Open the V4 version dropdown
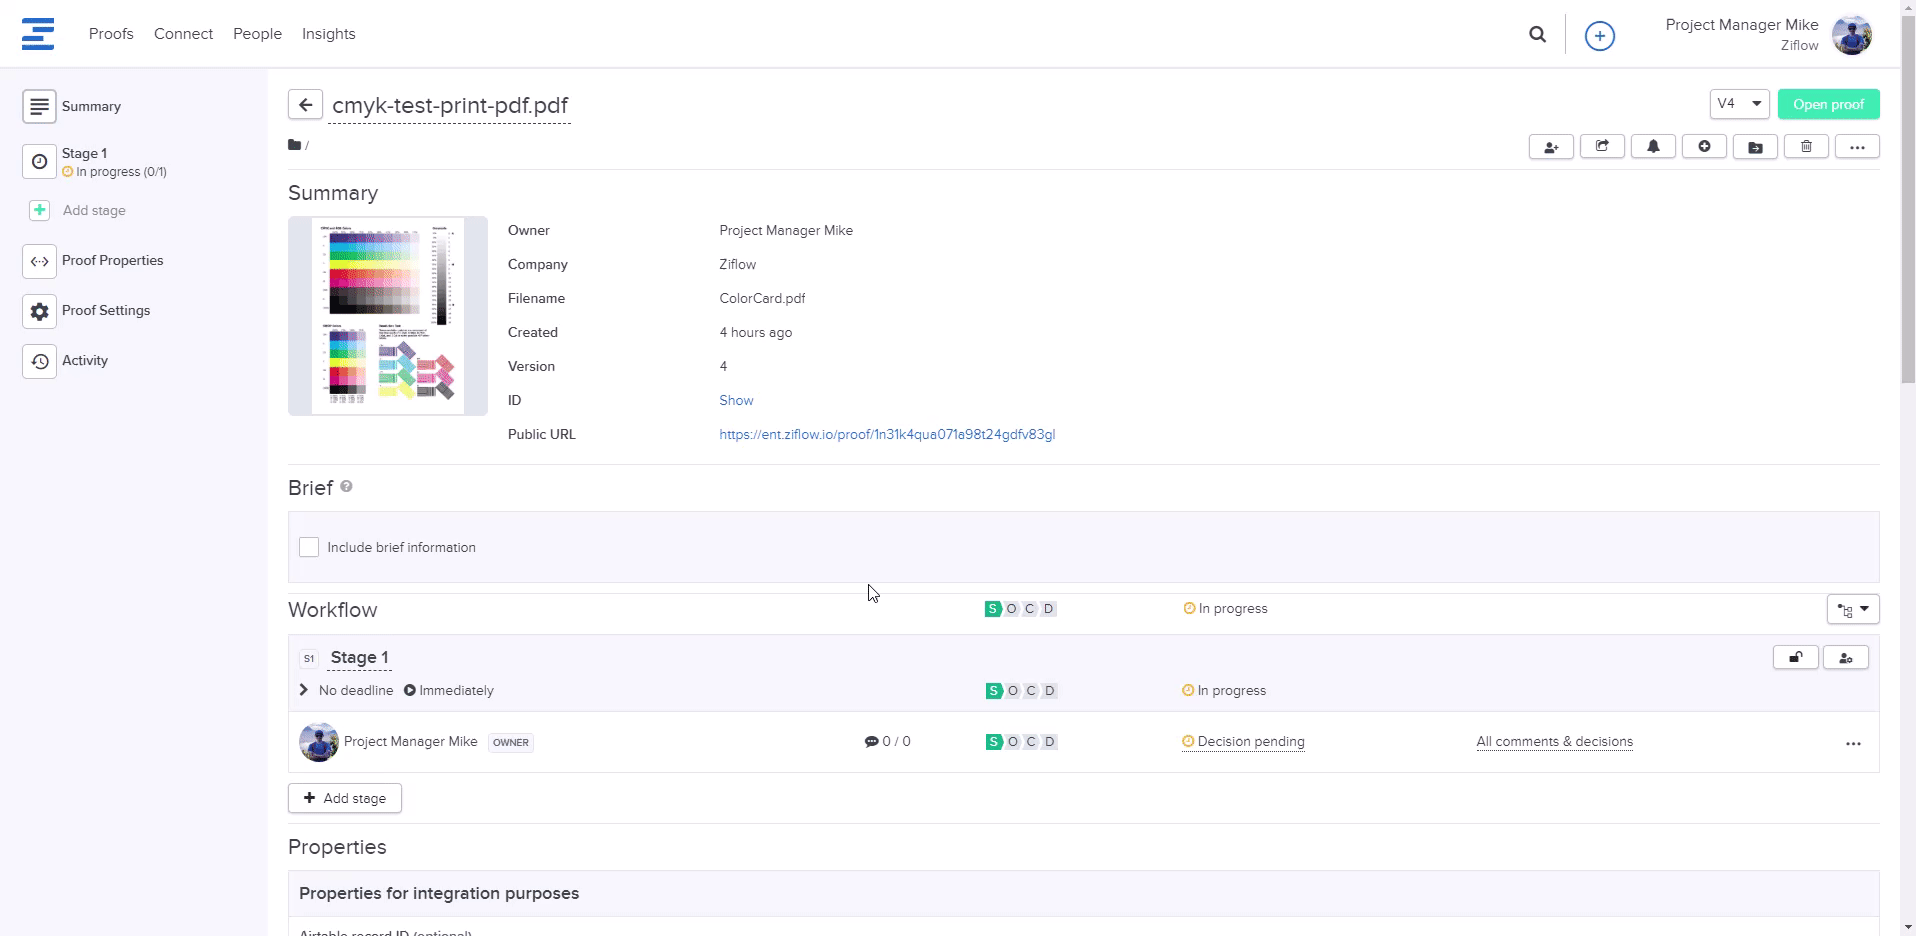 [1739, 104]
